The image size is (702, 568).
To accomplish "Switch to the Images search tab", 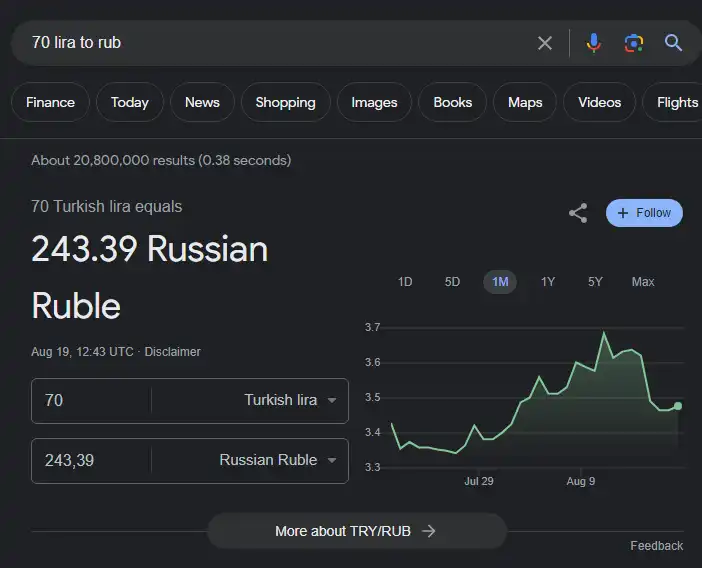I will click(374, 102).
